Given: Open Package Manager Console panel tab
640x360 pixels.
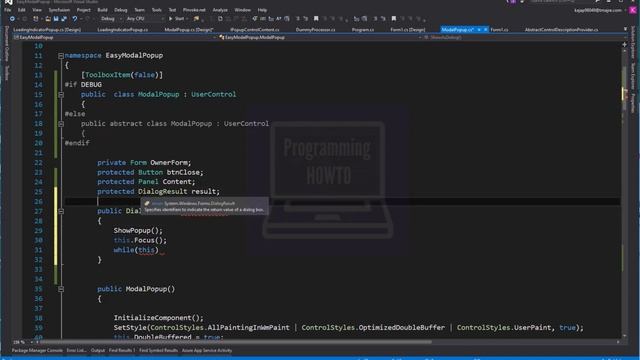Looking at the screenshot, I should tap(37, 350).
